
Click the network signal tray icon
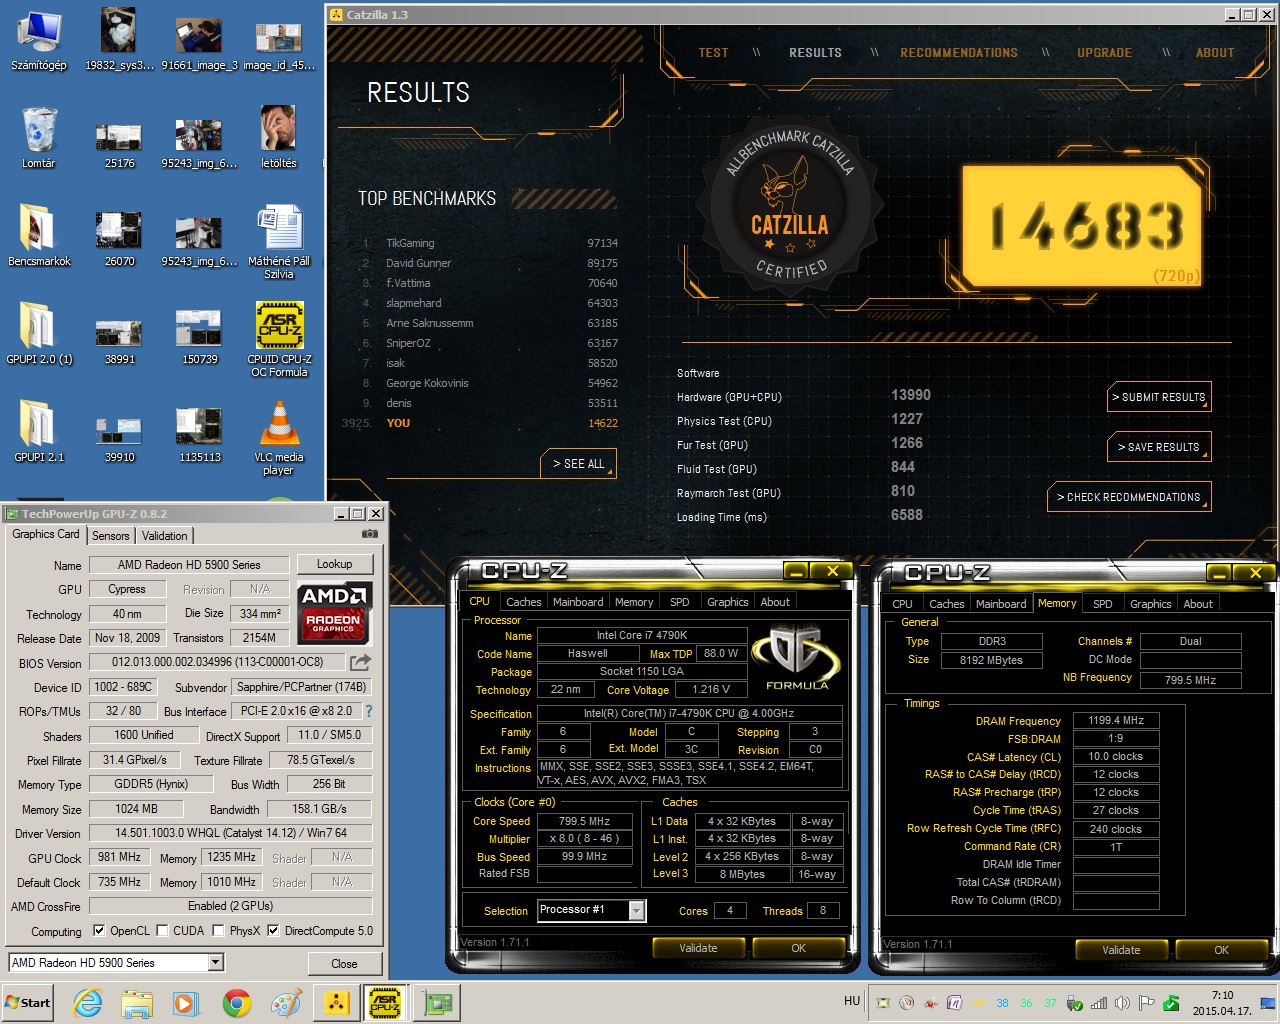pos(1099,1002)
